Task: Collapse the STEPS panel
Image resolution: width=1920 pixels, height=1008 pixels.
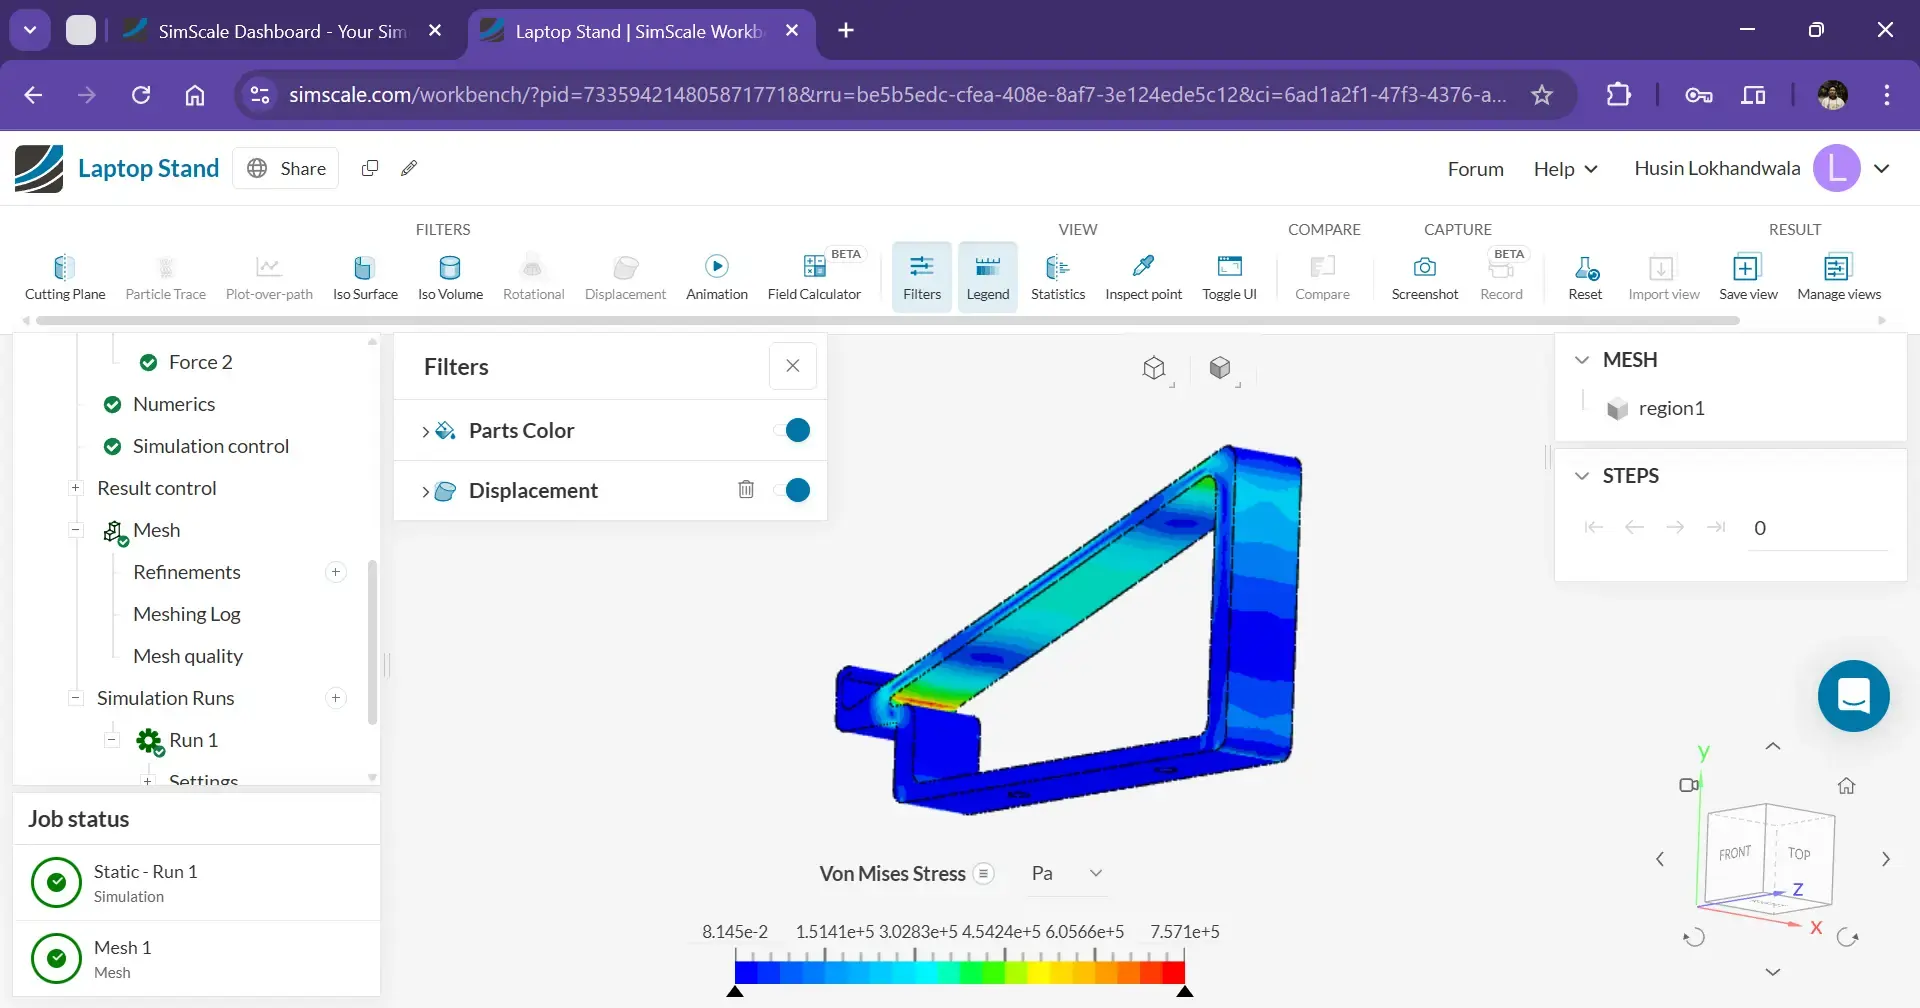Action: click(1583, 475)
